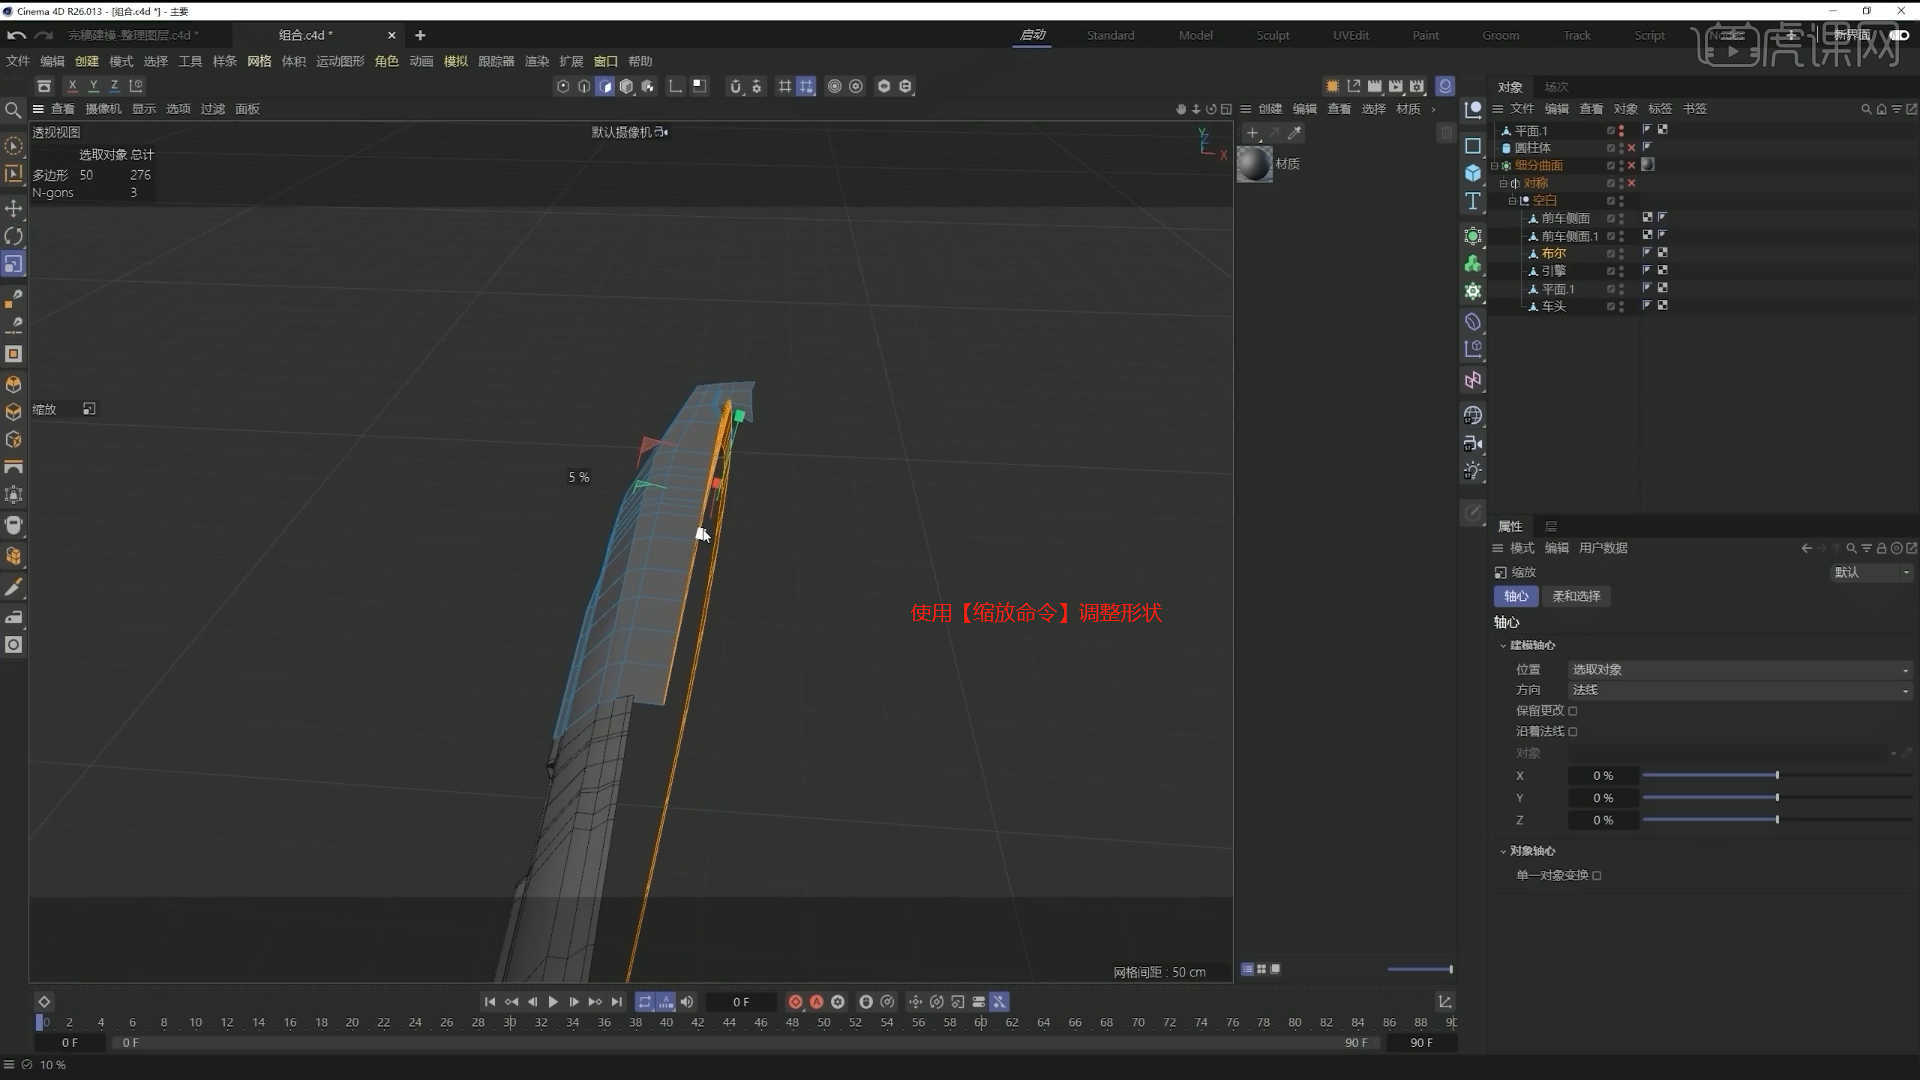Switch to edges mode icon

[584, 86]
